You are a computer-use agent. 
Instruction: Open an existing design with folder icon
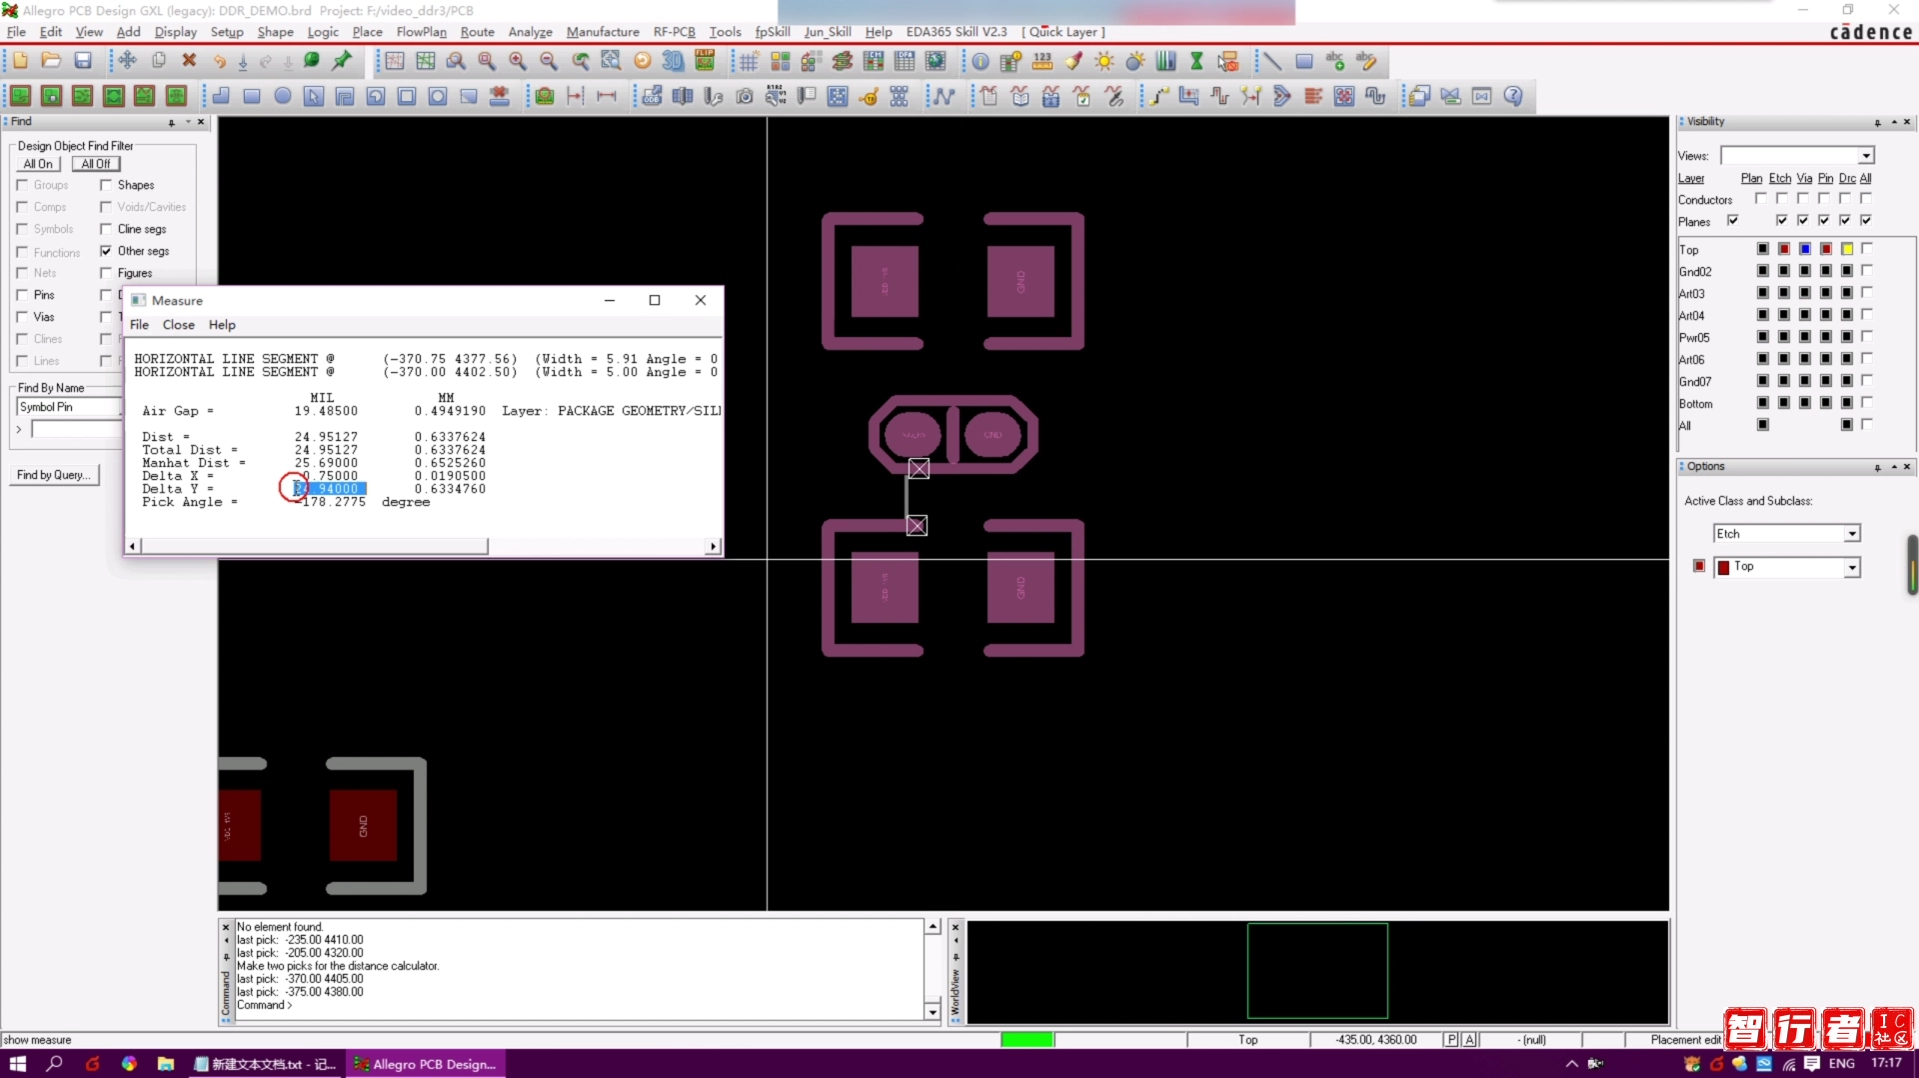[51, 61]
